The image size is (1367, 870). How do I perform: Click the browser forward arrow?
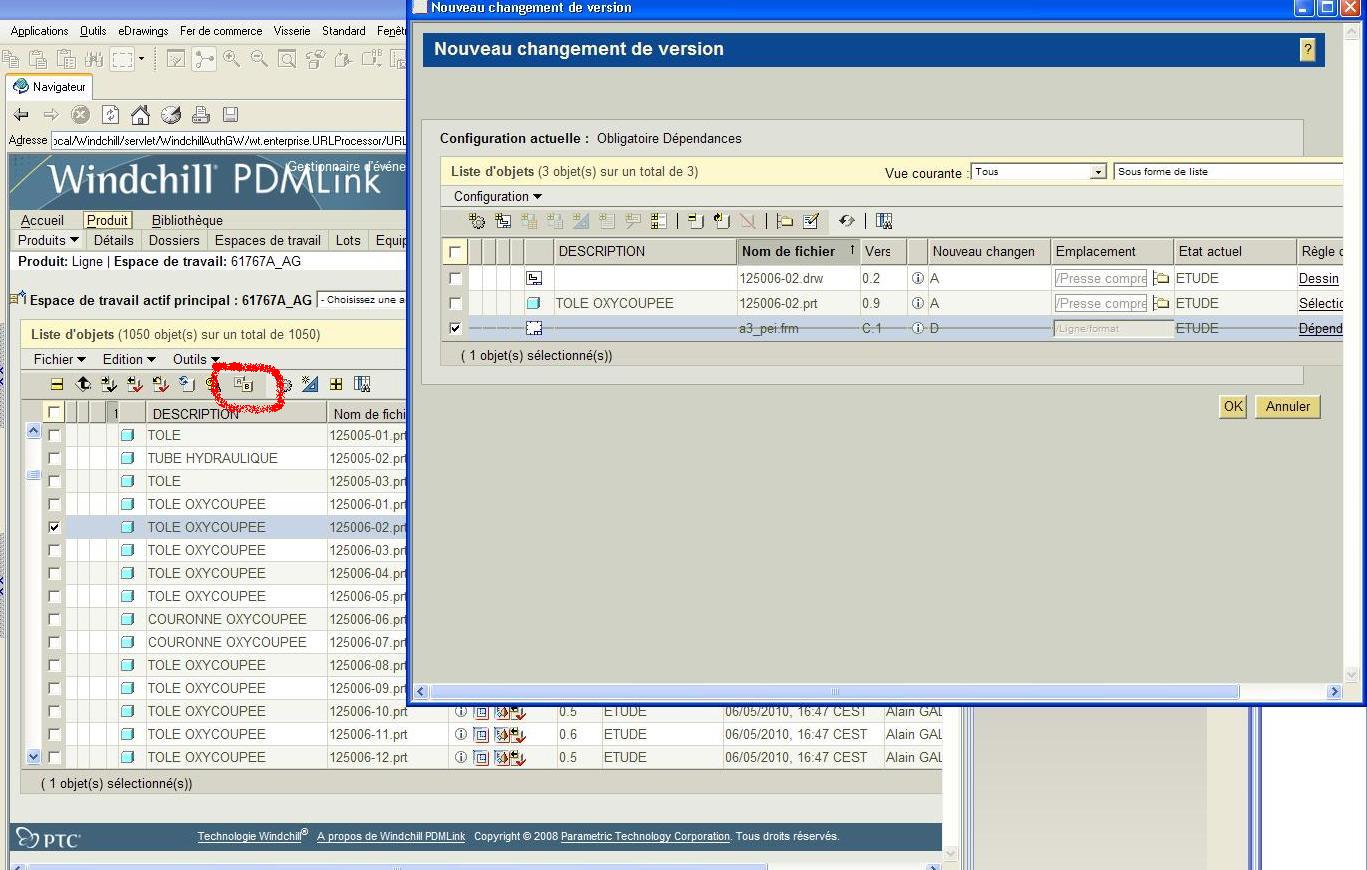[x=51, y=115]
